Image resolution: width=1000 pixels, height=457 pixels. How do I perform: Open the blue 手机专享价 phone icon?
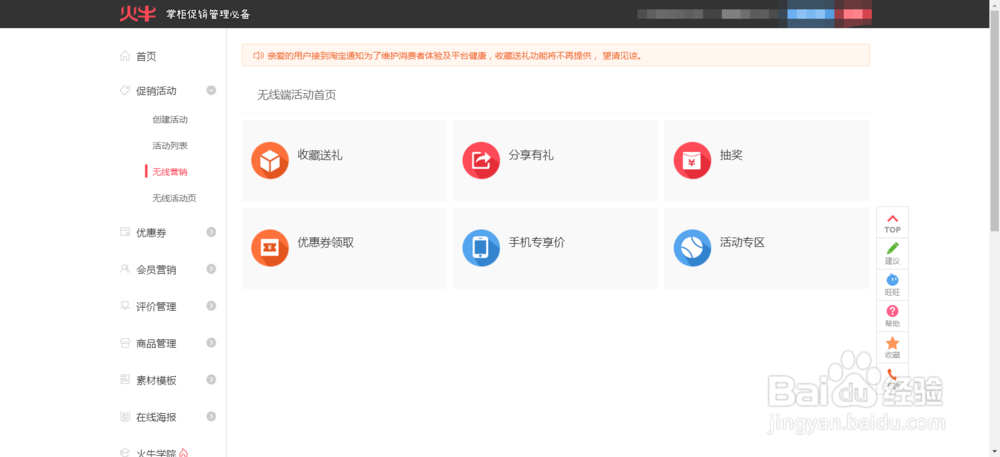pos(481,248)
